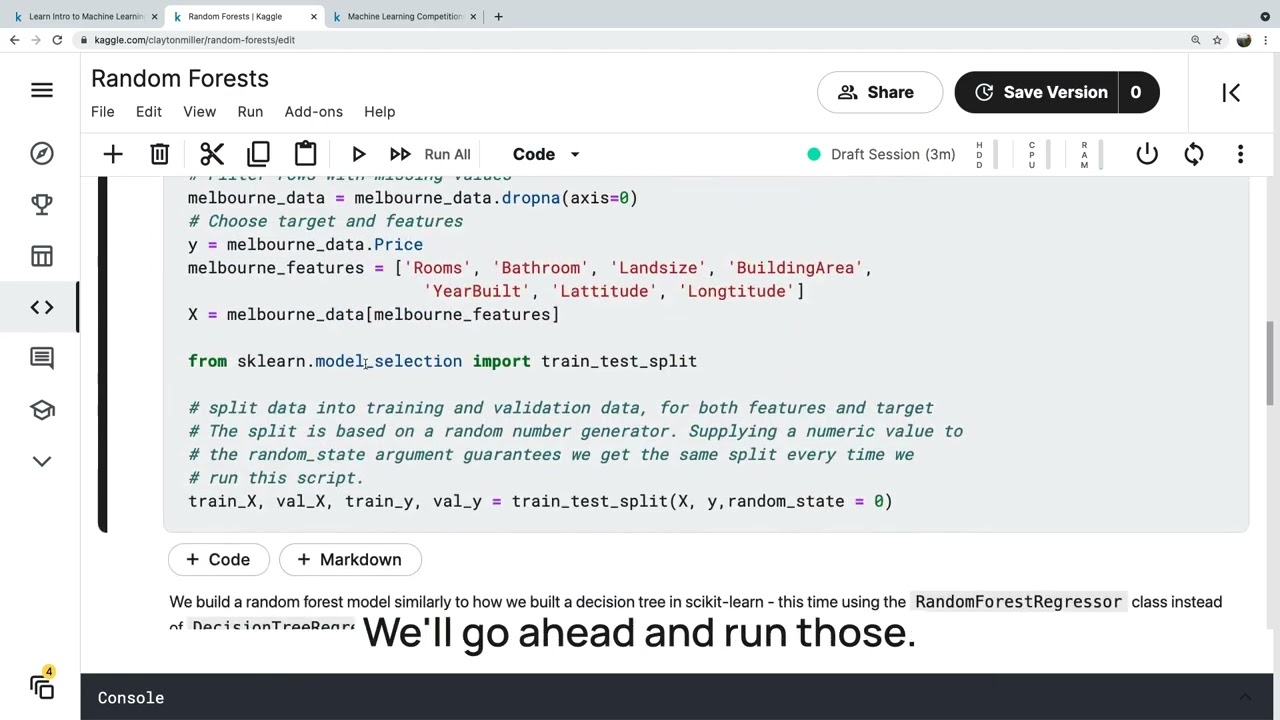Screen dimensions: 1280x720
Task: Click the Draft Session status indicator
Action: [881, 154]
